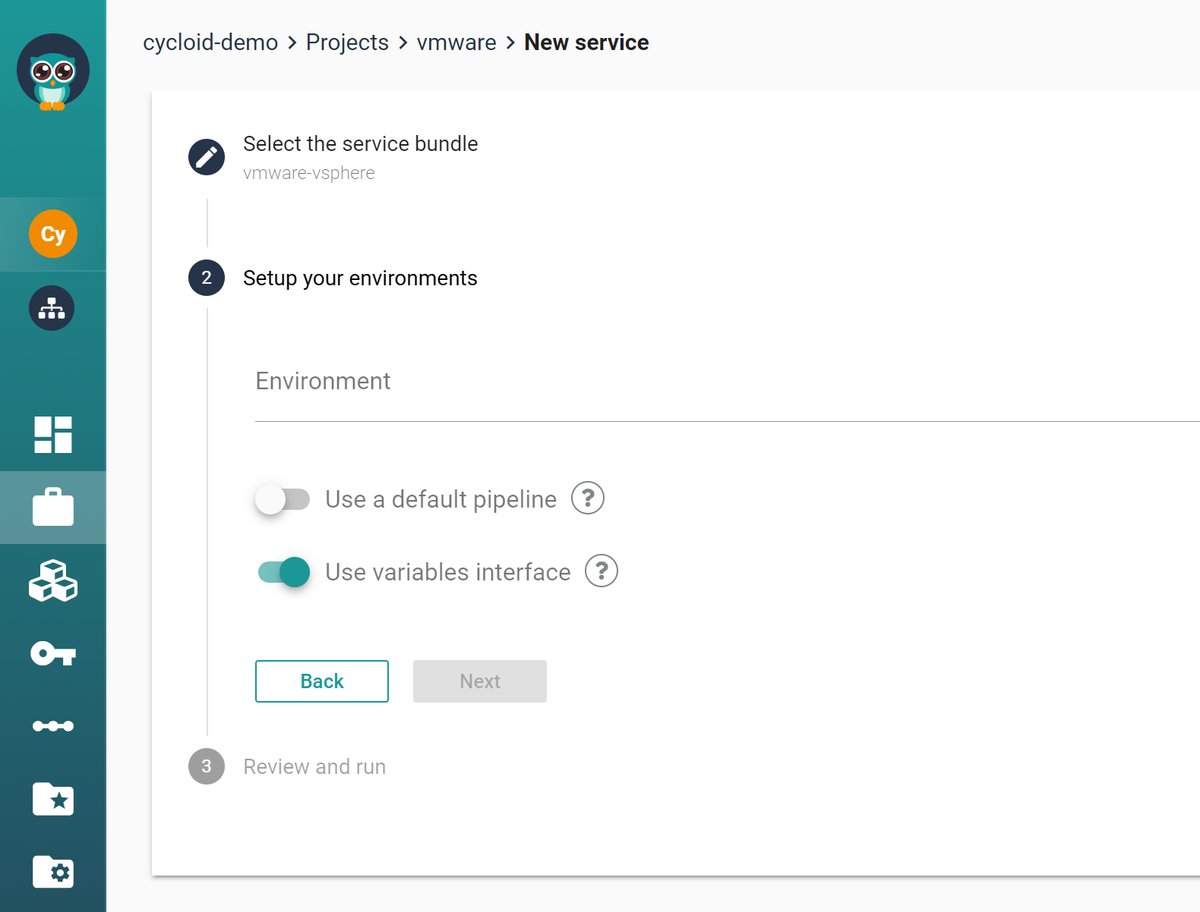Open the dashboard grid icon in sidebar
Image resolution: width=1200 pixels, height=912 pixels.
coord(53,434)
